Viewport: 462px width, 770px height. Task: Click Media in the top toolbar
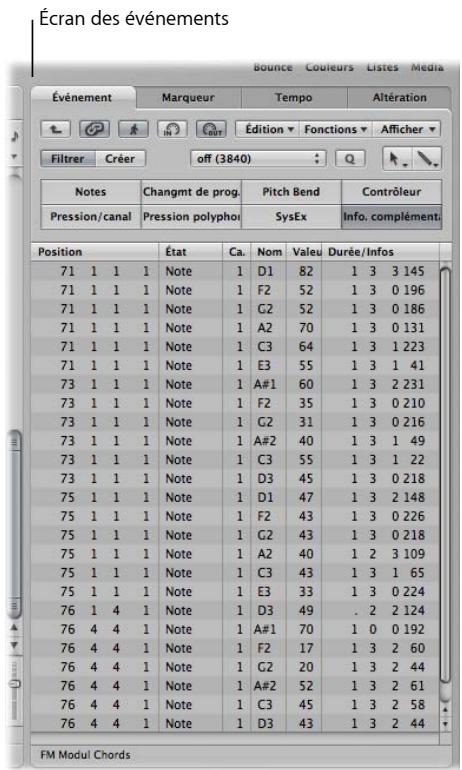[x=427, y=67]
